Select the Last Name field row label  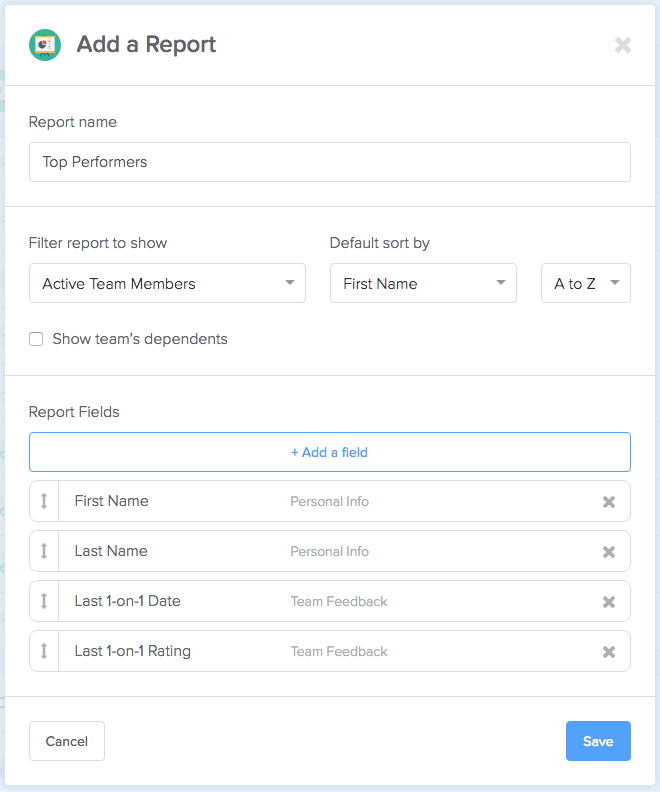(111, 551)
